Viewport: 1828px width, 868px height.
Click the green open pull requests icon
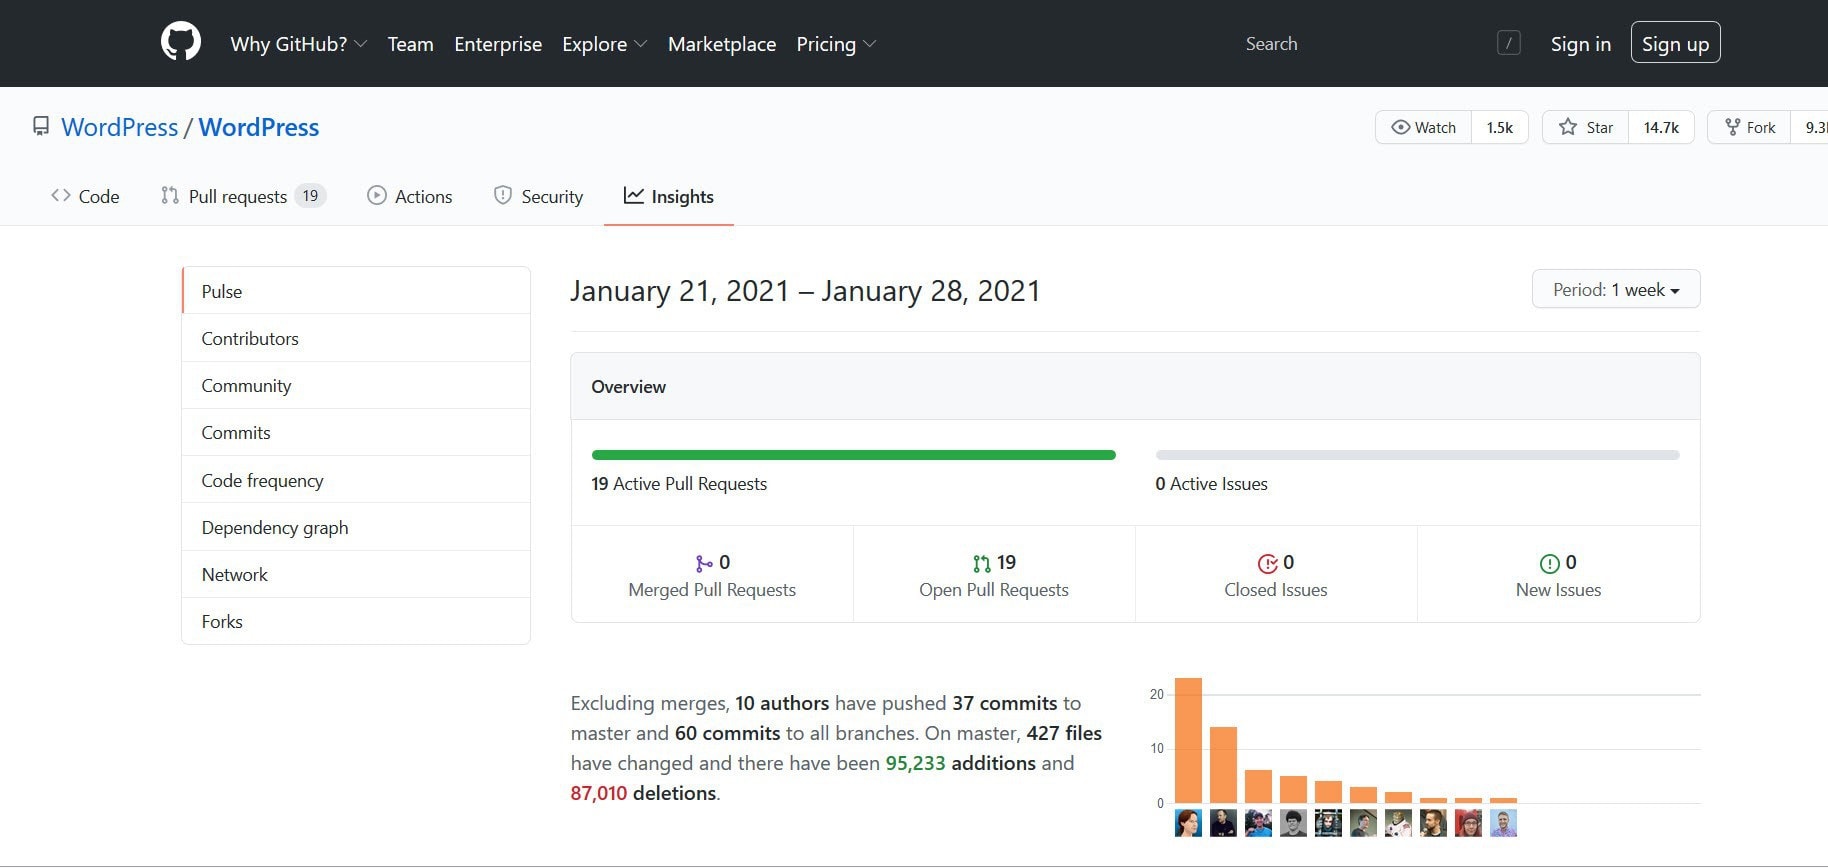pyautogui.click(x=982, y=564)
